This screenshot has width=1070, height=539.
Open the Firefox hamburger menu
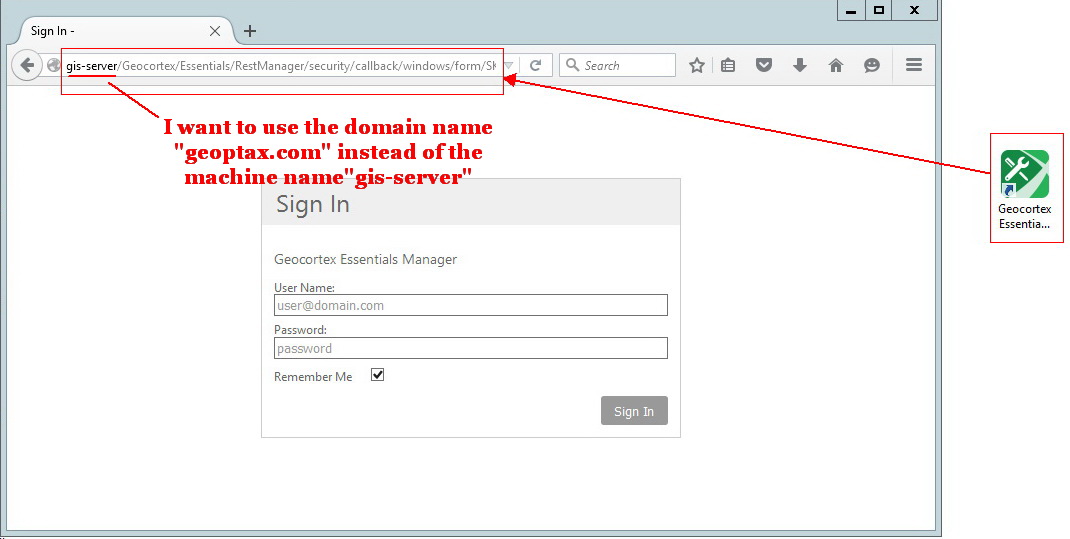tap(914, 65)
